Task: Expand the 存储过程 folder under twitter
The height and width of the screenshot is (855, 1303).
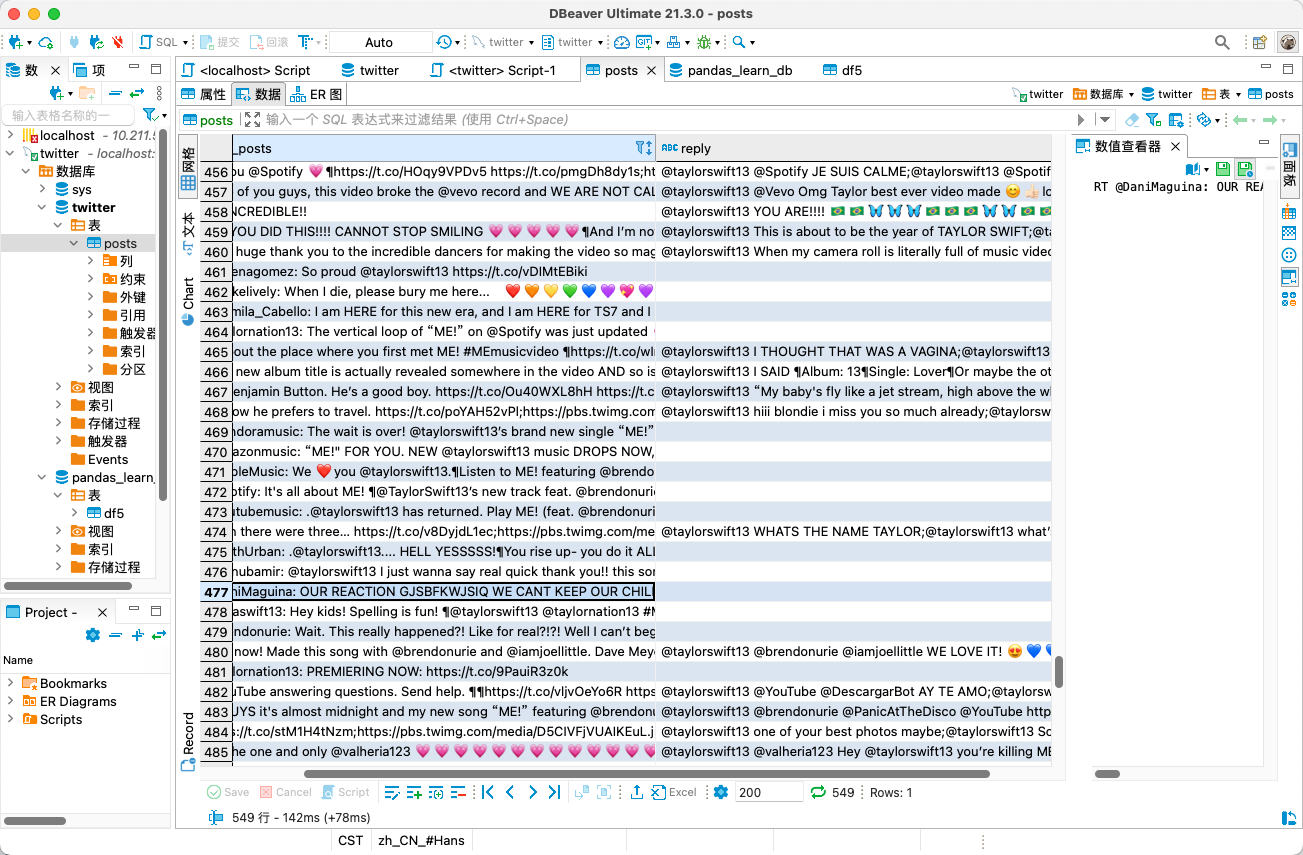Action: 59,423
